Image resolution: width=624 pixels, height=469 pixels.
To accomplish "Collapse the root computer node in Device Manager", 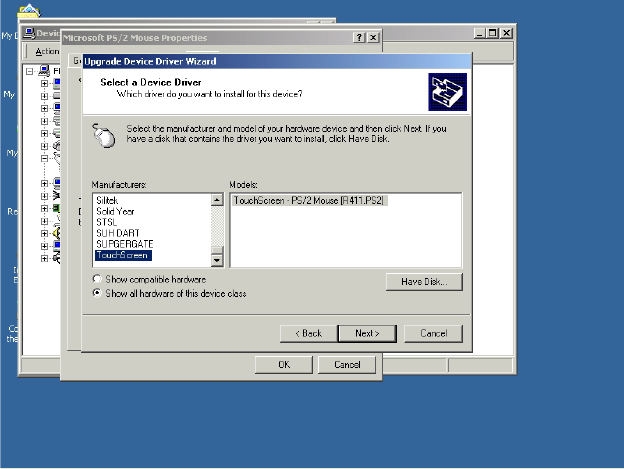I will 29,71.
